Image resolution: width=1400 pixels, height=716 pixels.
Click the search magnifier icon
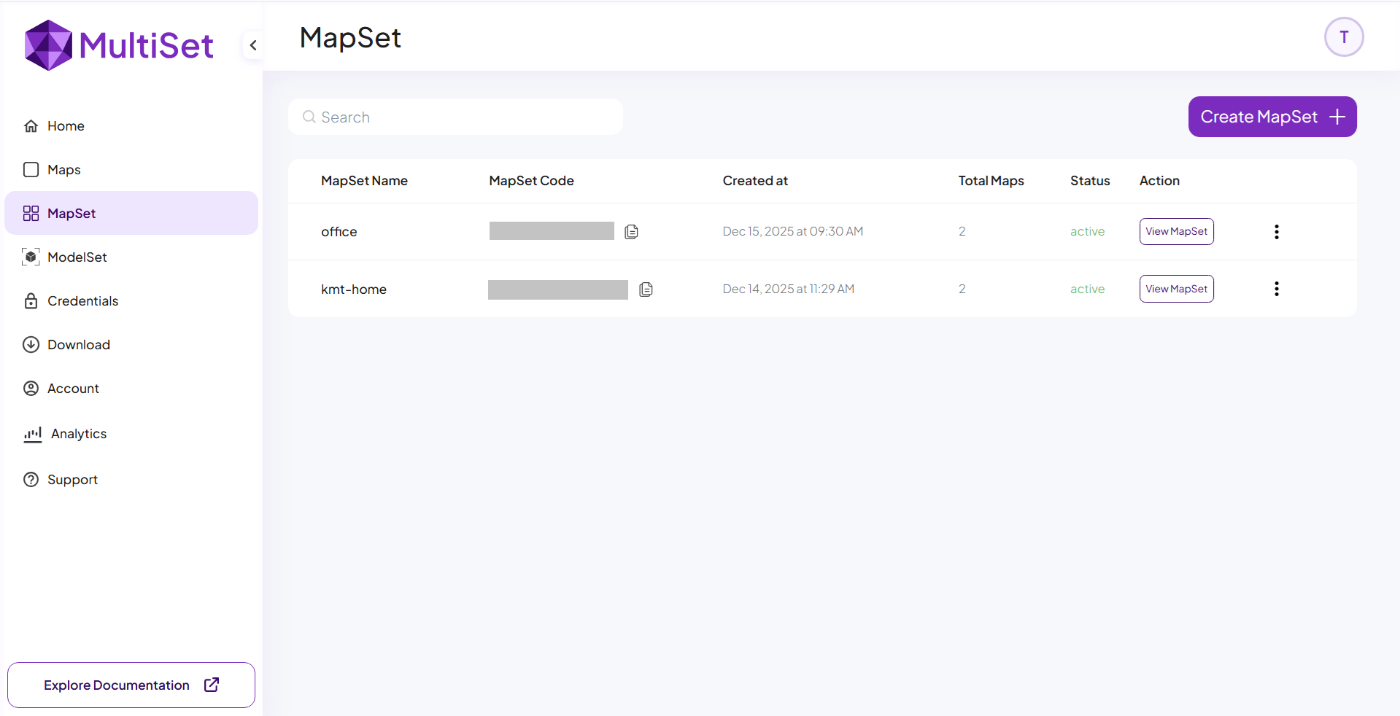(x=309, y=117)
